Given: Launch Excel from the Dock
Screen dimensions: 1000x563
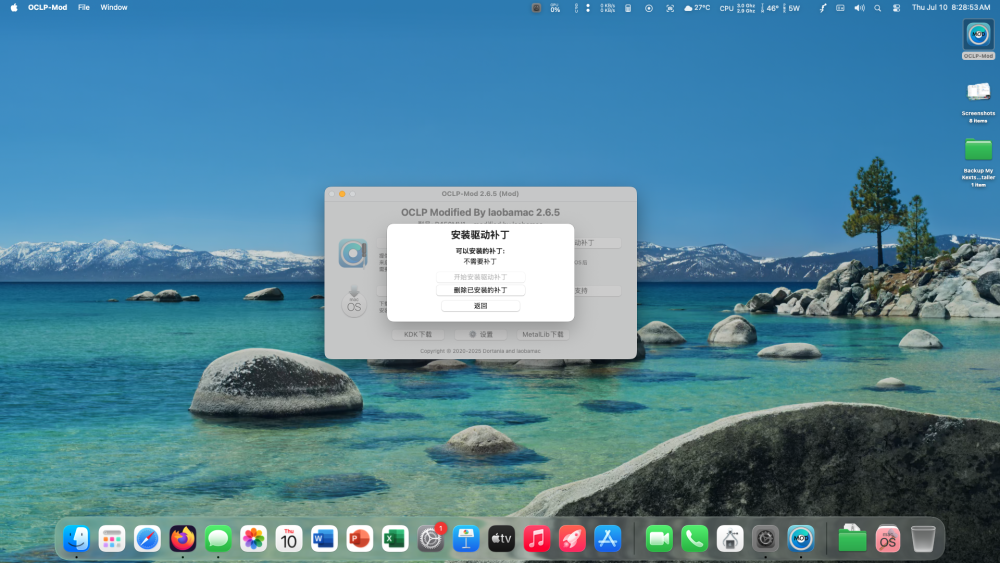Looking at the screenshot, I should pyautogui.click(x=395, y=539).
